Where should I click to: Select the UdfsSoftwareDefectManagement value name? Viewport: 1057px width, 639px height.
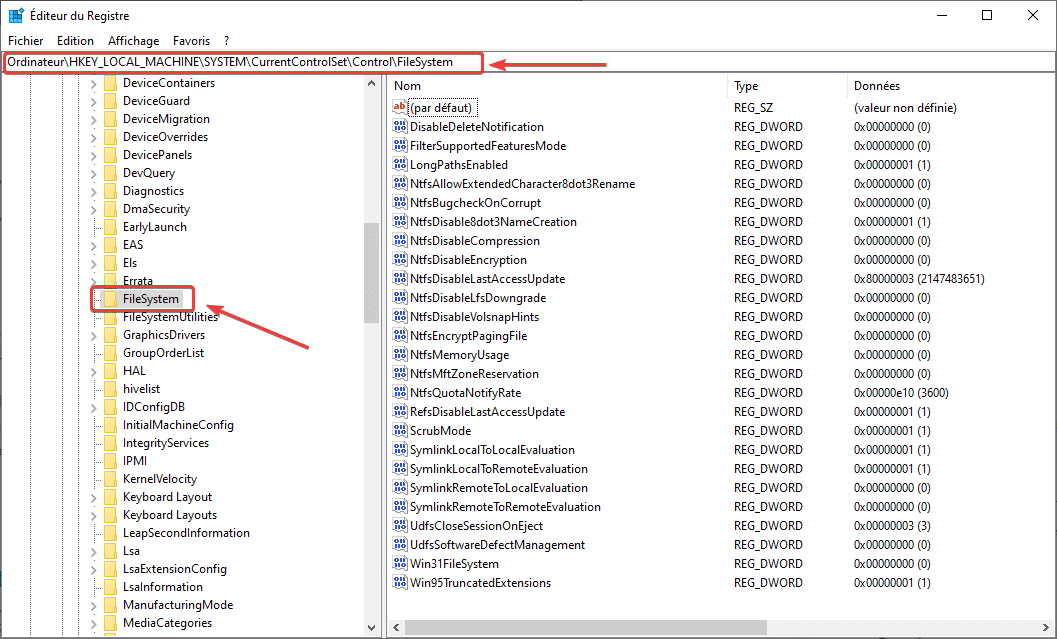[497, 545]
